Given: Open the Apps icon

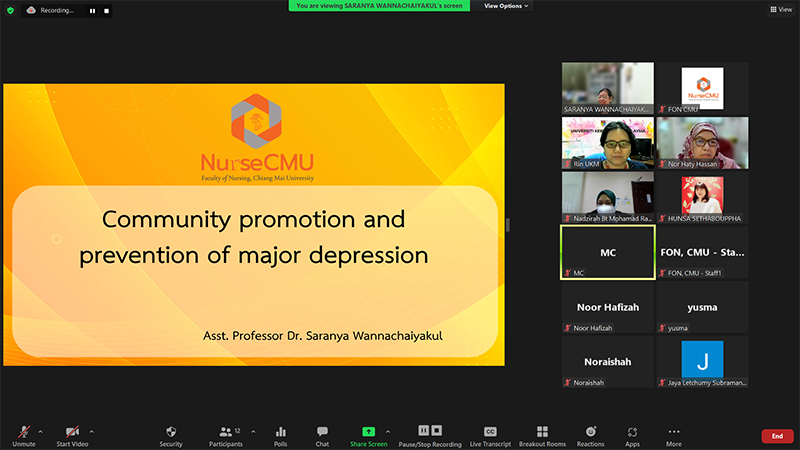Looking at the screenshot, I should pyautogui.click(x=632, y=432).
